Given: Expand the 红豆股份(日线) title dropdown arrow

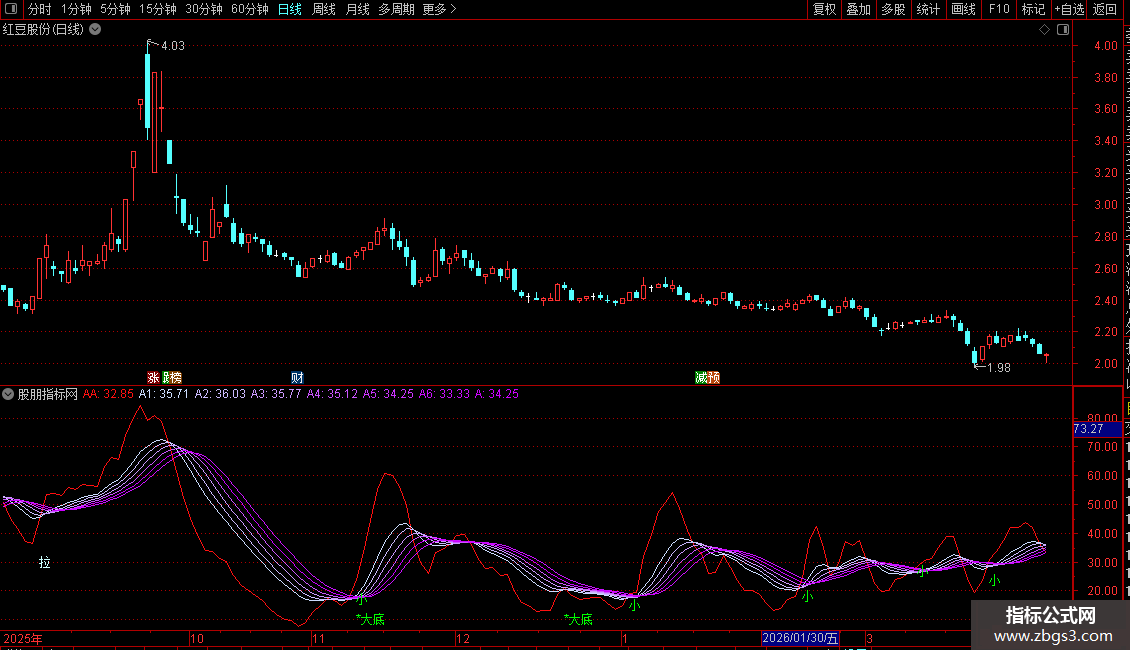Looking at the screenshot, I should (x=95, y=30).
